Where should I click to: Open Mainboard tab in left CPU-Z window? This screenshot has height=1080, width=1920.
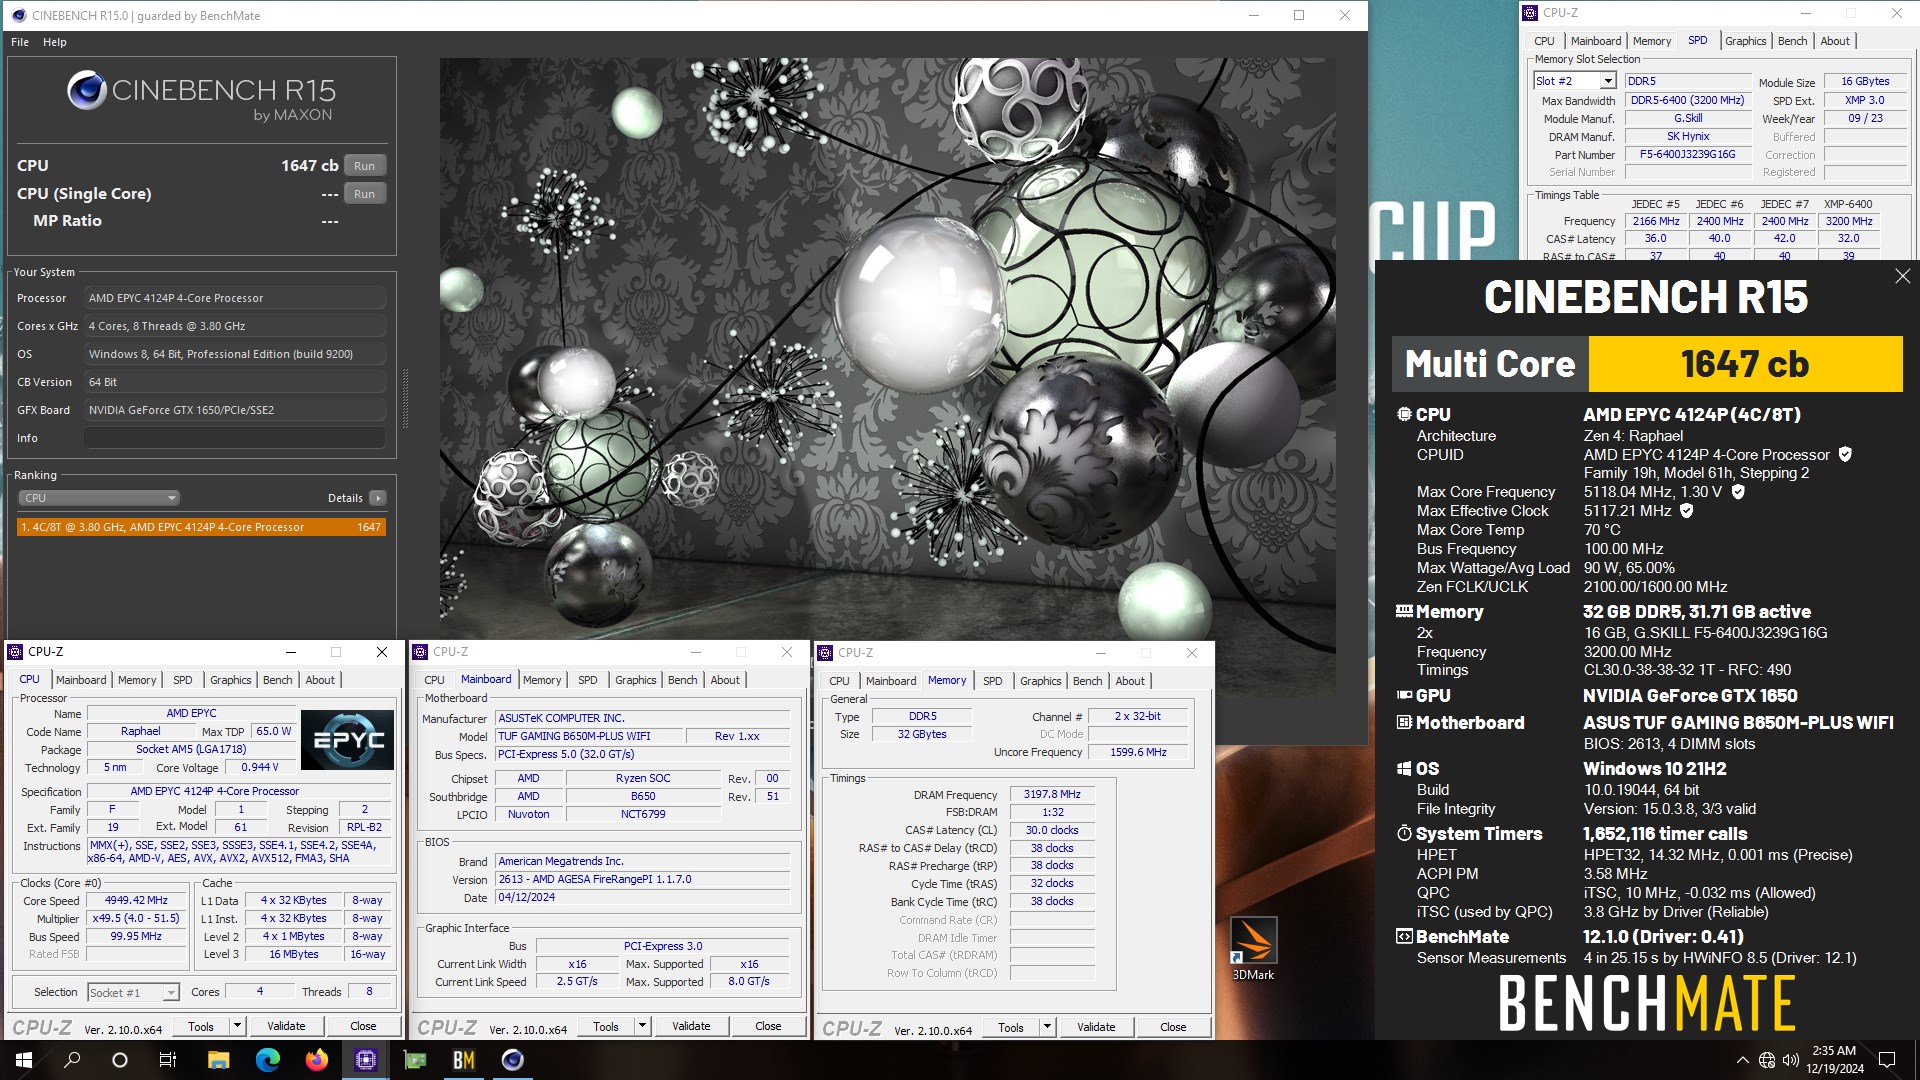pos(81,680)
